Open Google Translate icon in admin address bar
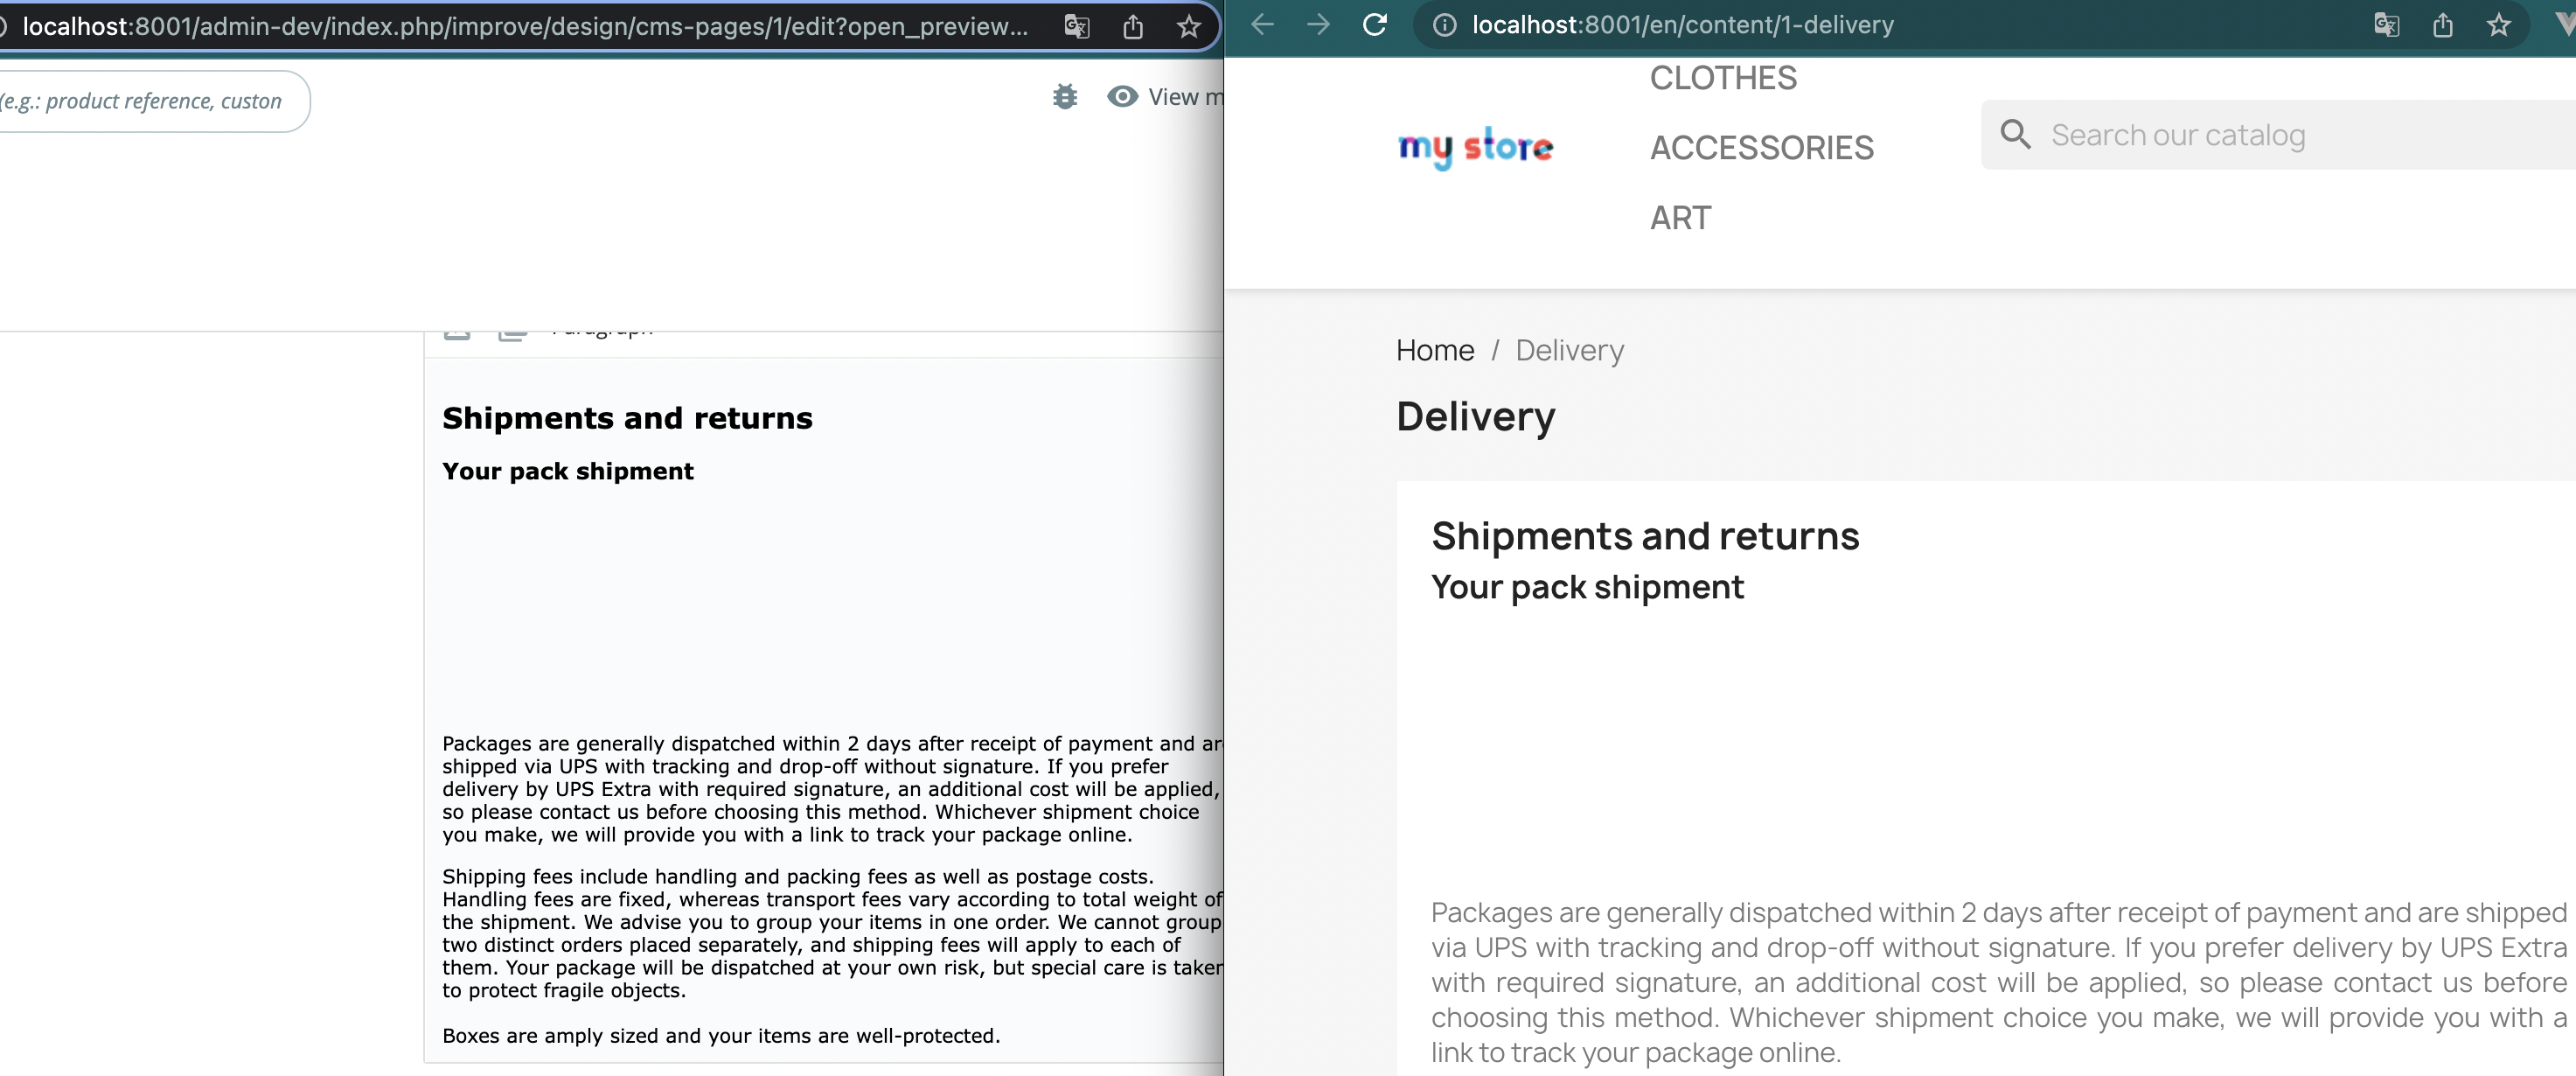Screen dimensions: 2576x1076 (x=1076, y=27)
